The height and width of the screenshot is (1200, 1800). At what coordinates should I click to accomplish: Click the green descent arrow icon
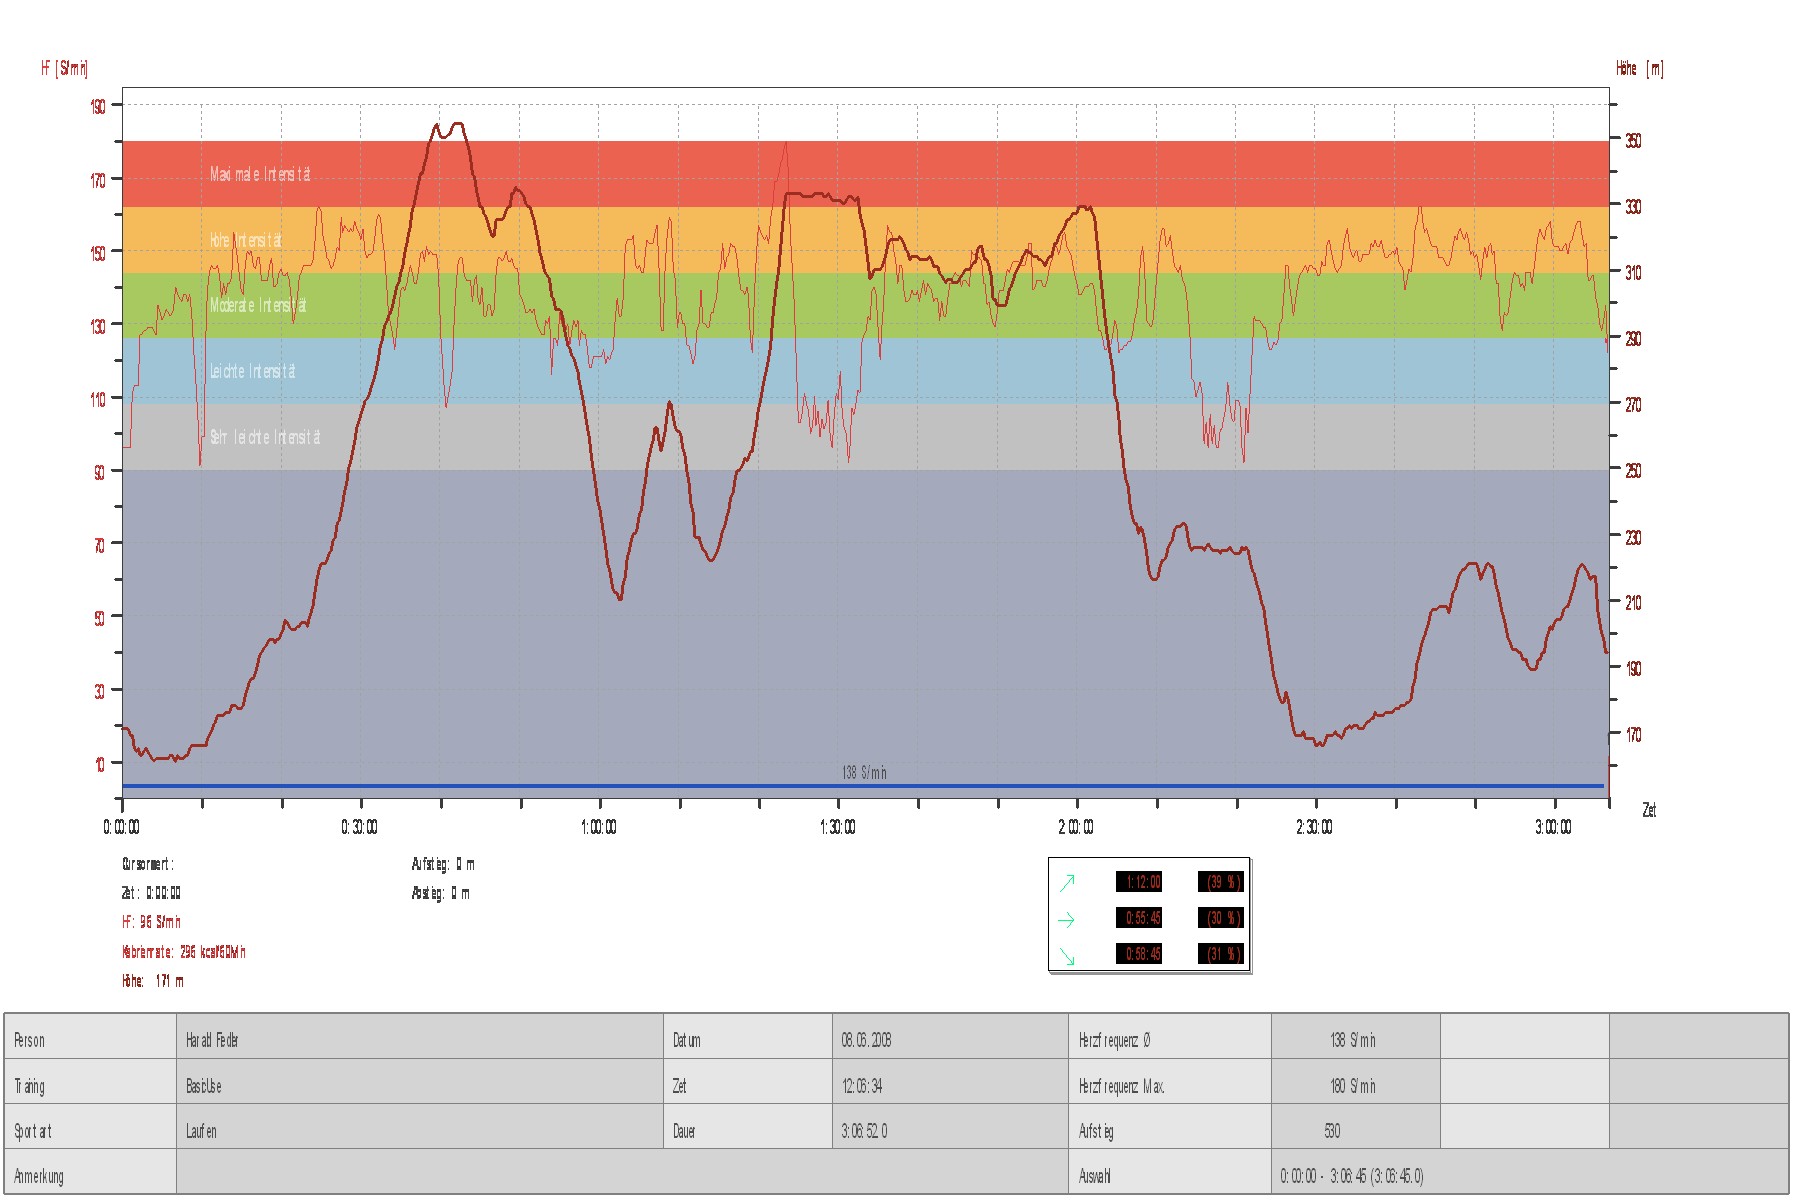click(1067, 956)
